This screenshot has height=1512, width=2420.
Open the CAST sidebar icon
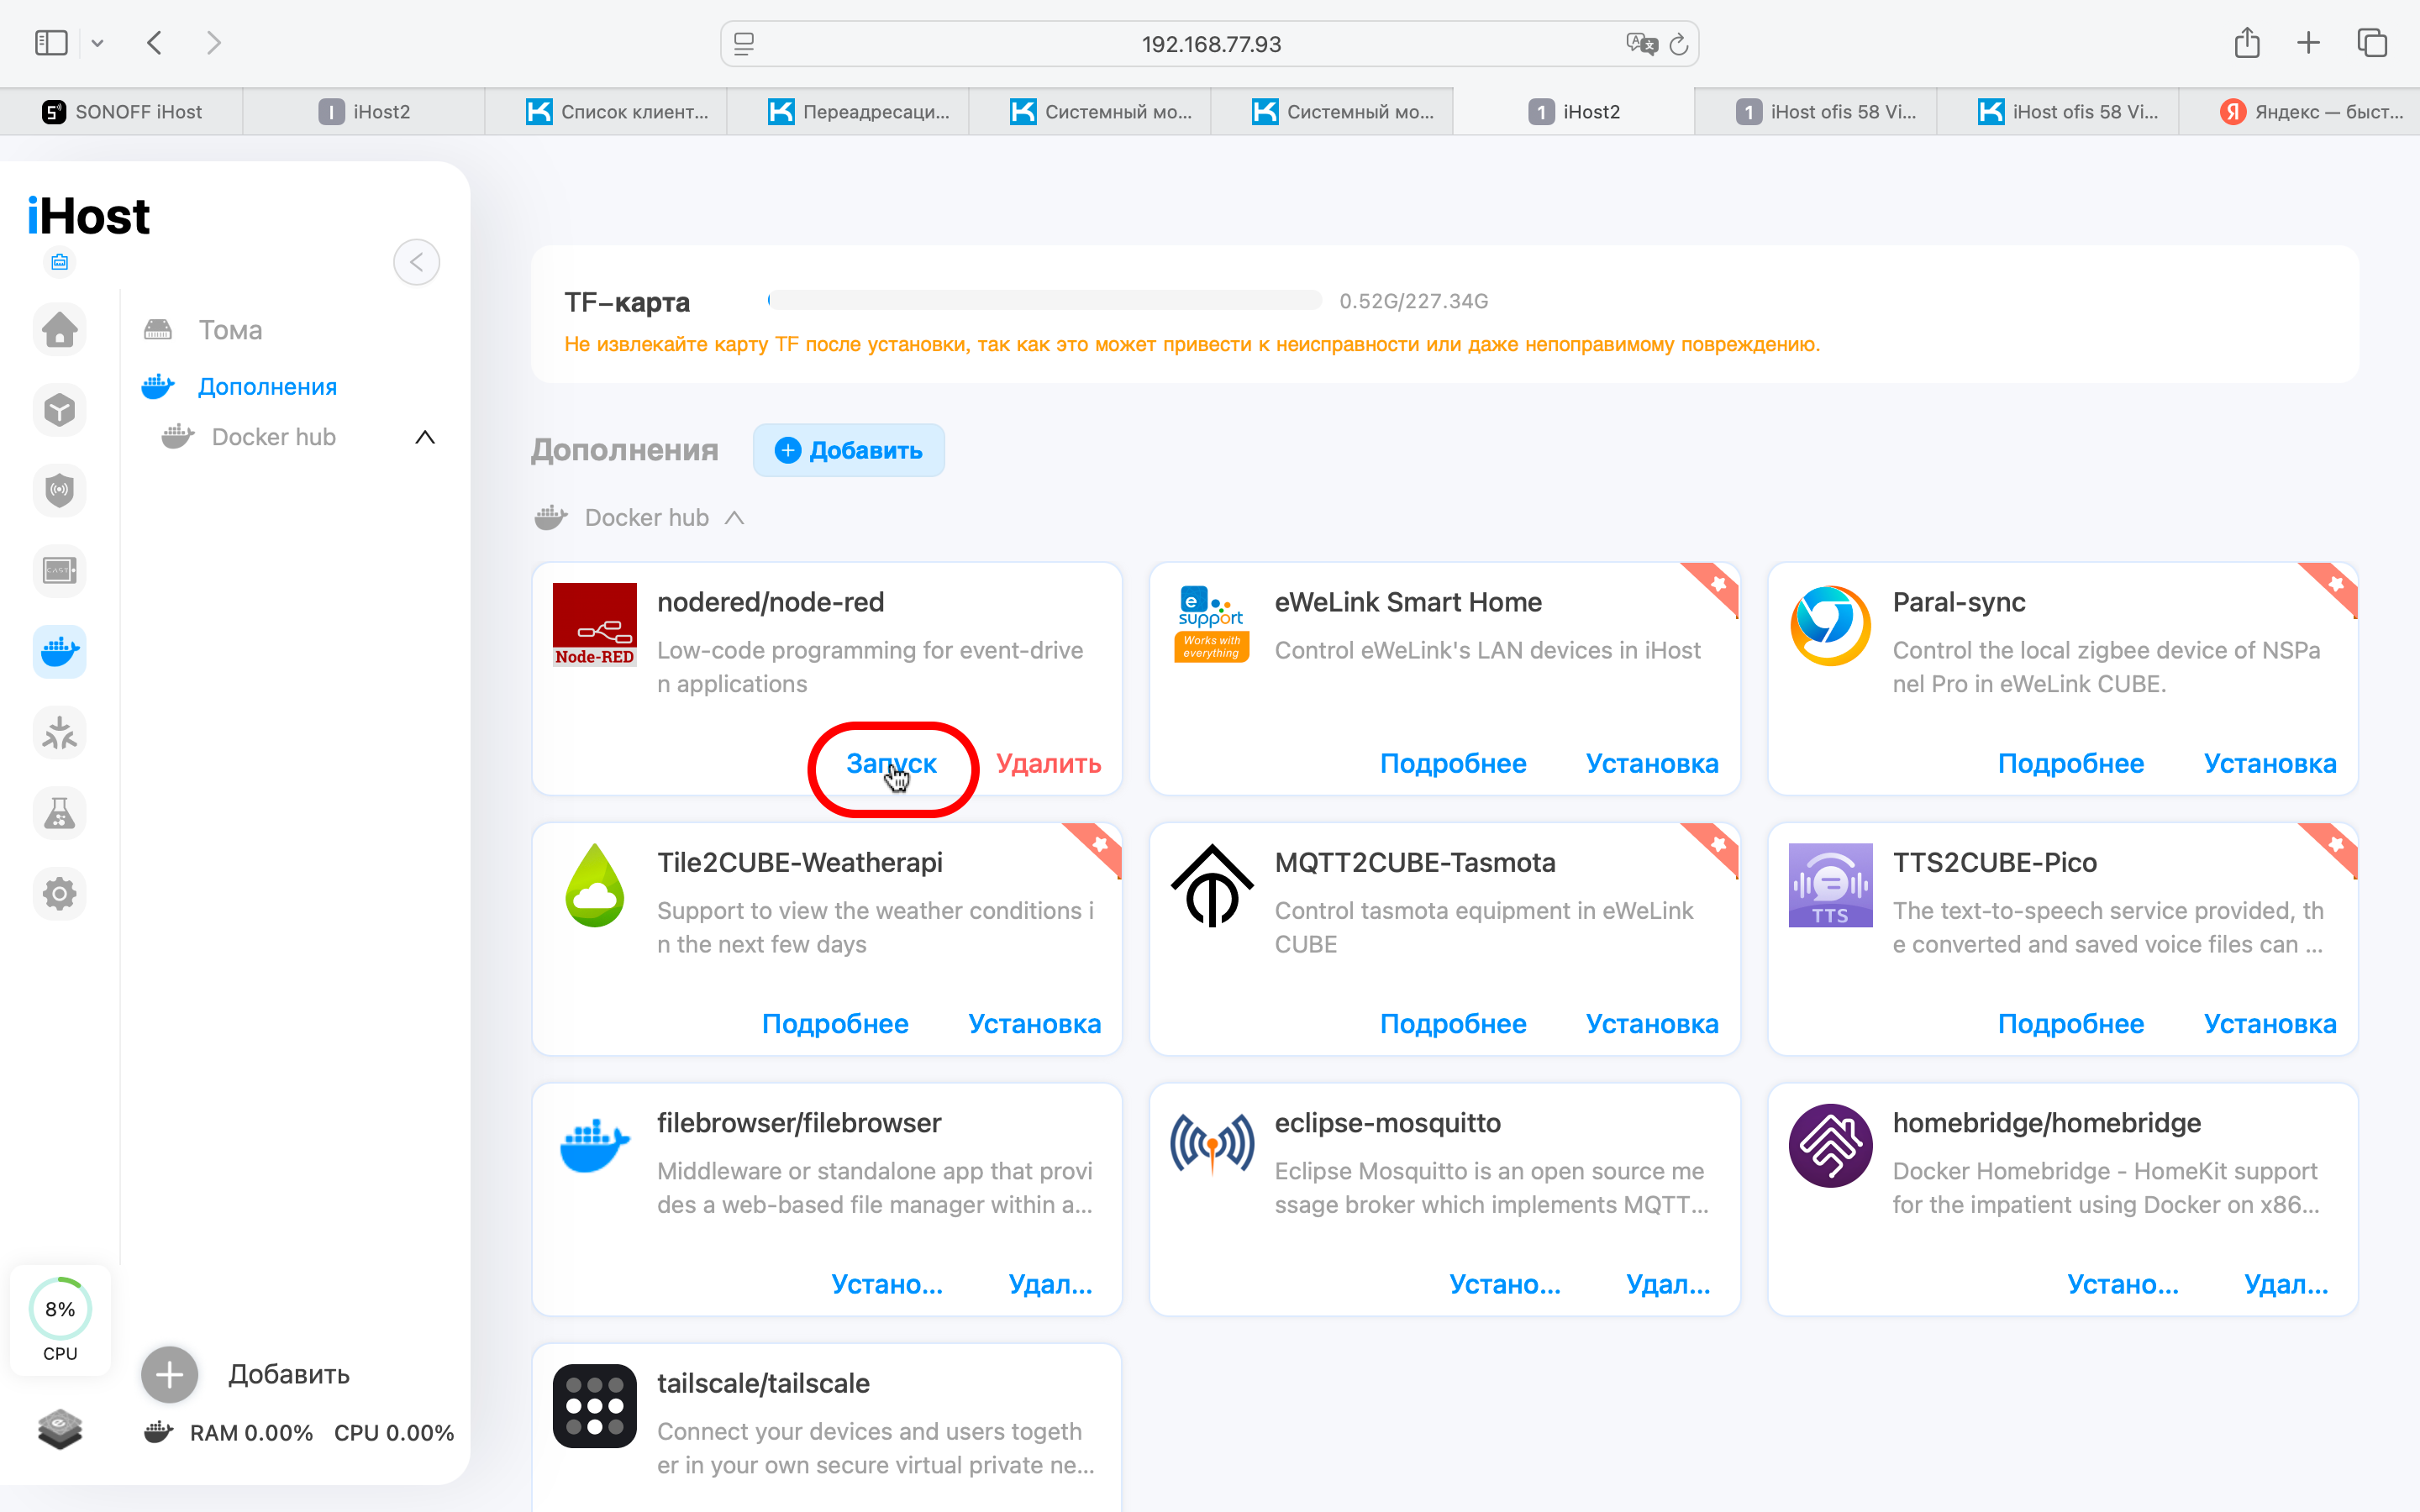[x=60, y=571]
